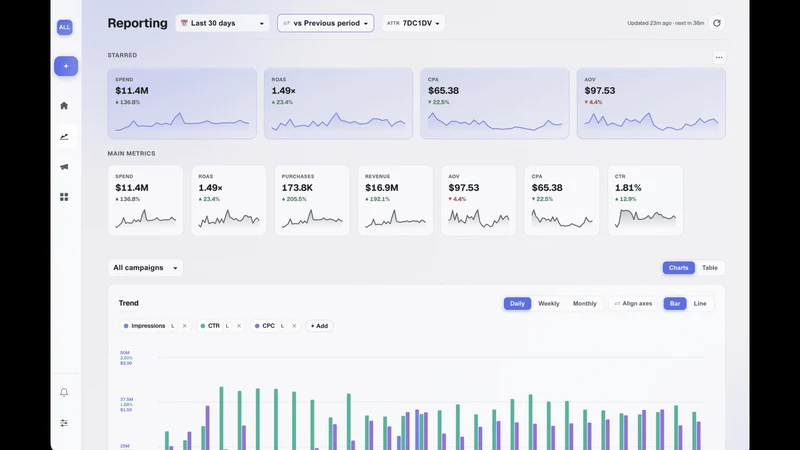Switch the chart to Line type

(700, 304)
